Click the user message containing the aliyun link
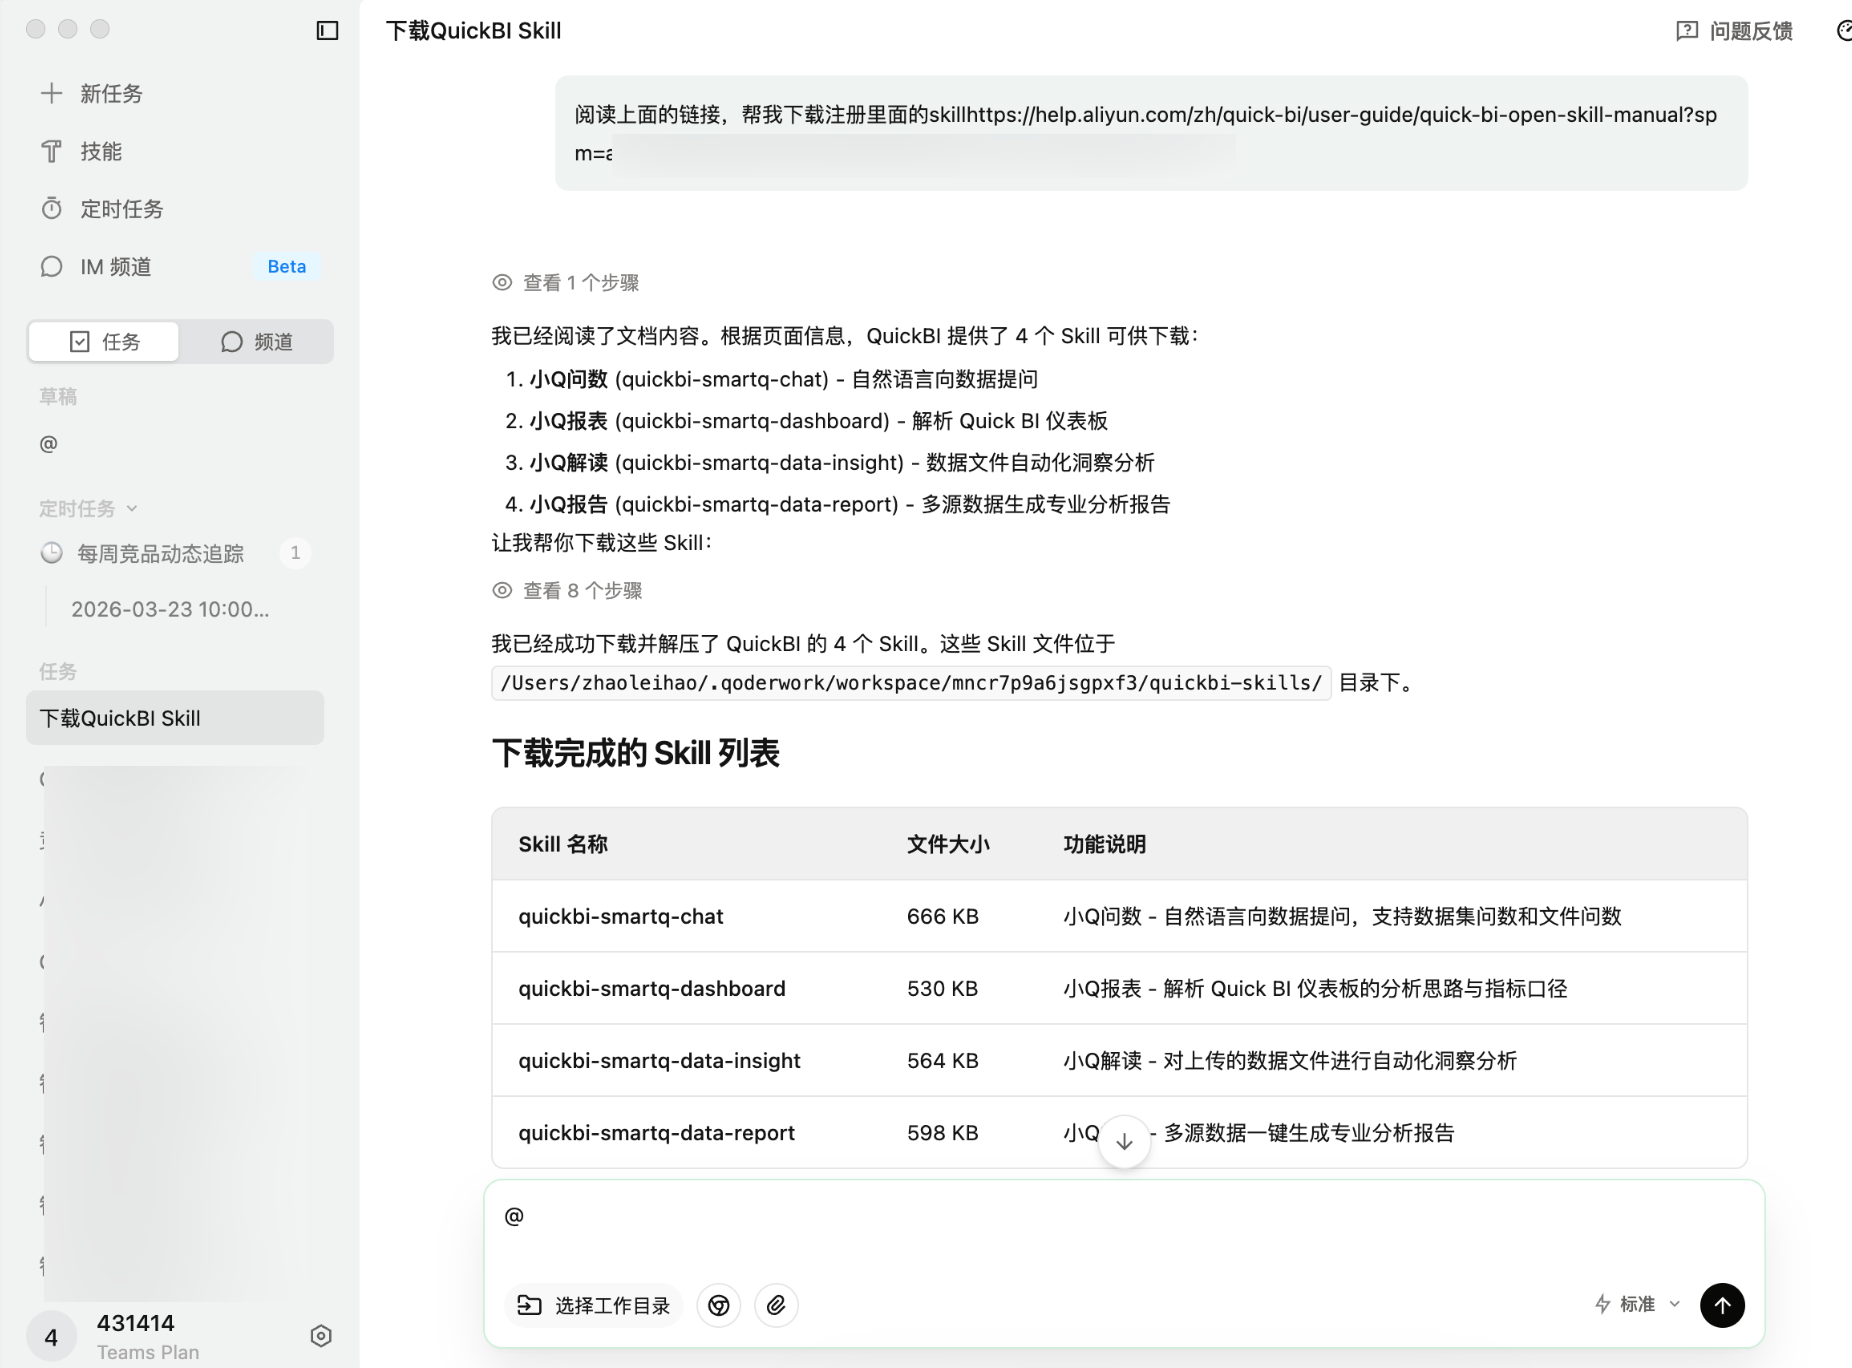Image resolution: width=1852 pixels, height=1368 pixels. click(x=1151, y=134)
